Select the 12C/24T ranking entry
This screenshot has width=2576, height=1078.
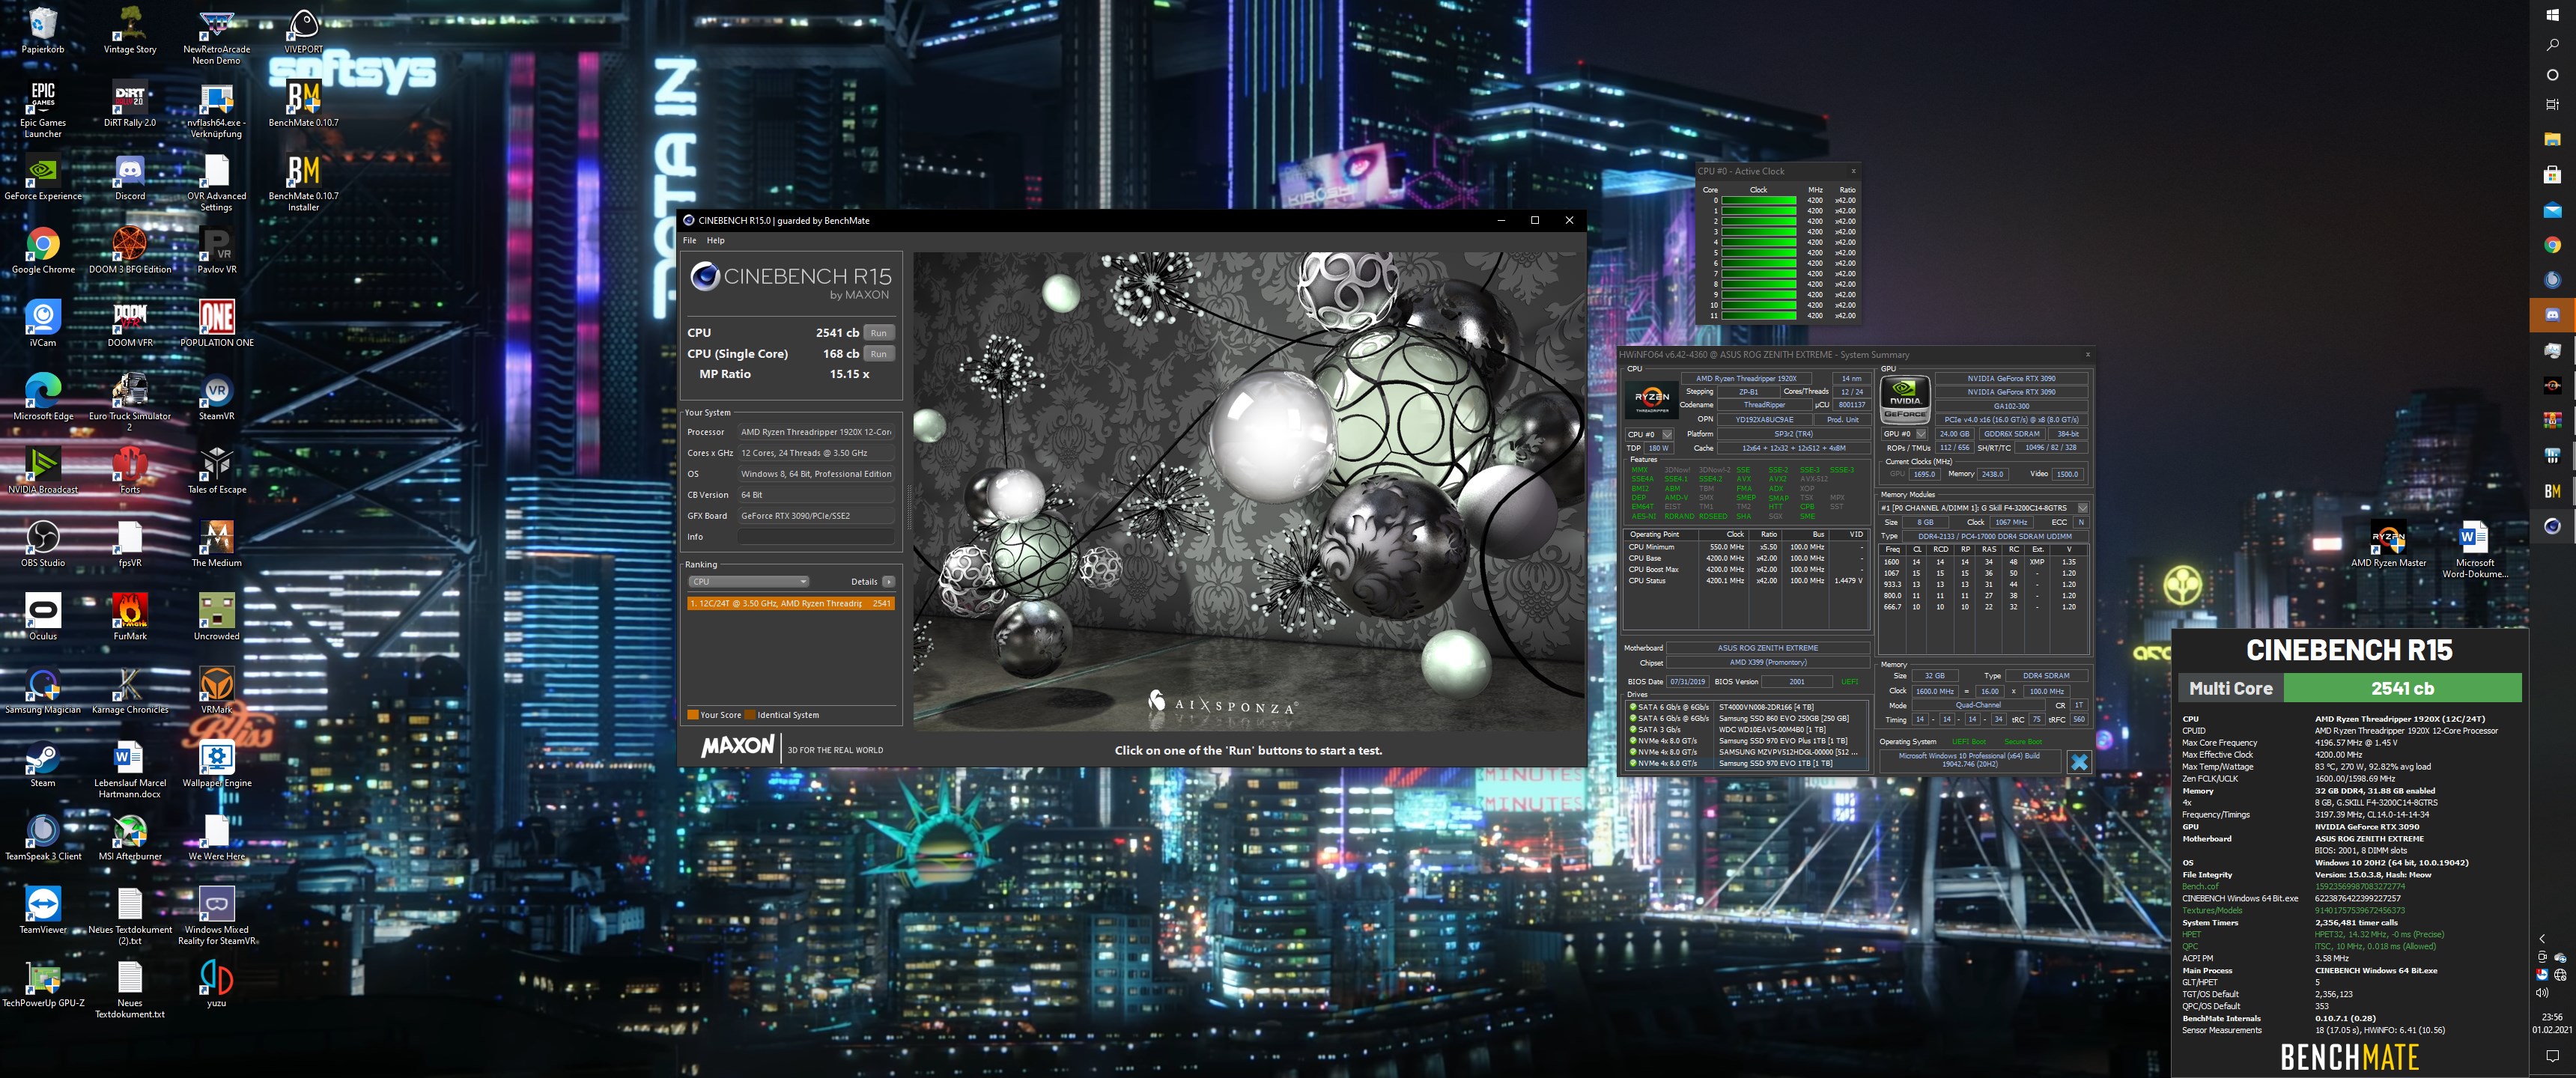click(790, 603)
